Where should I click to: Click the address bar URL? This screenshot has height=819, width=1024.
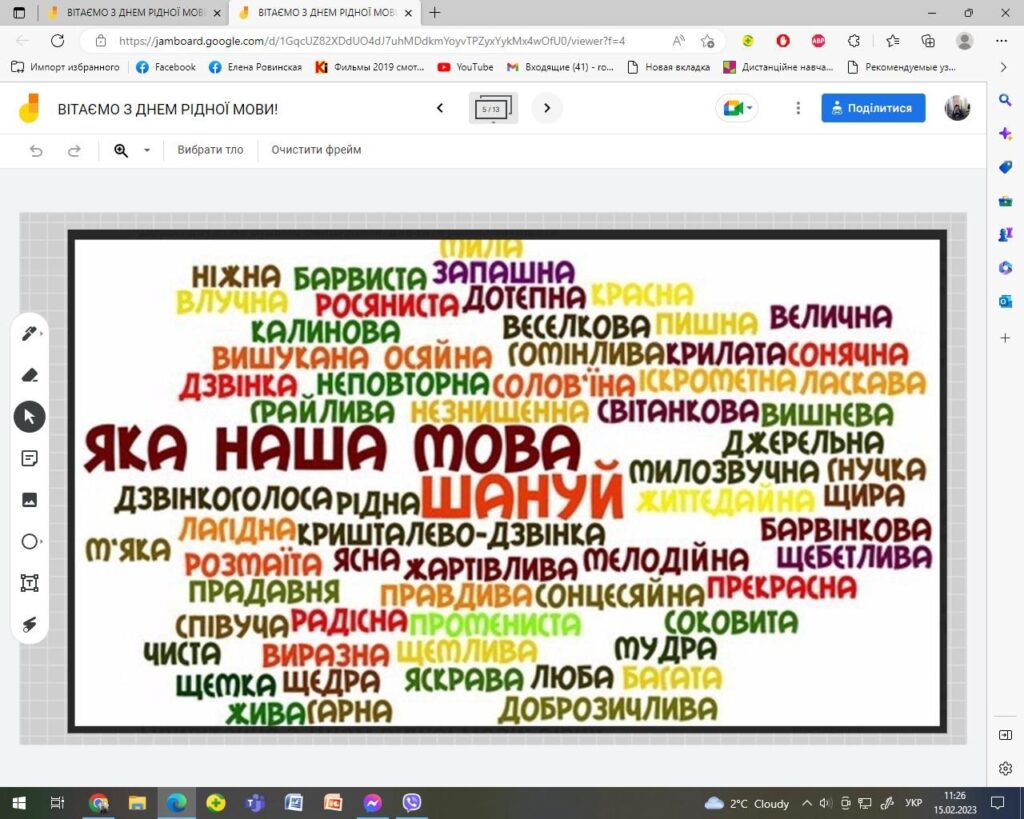pyautogui.click(x=372, y=40)
